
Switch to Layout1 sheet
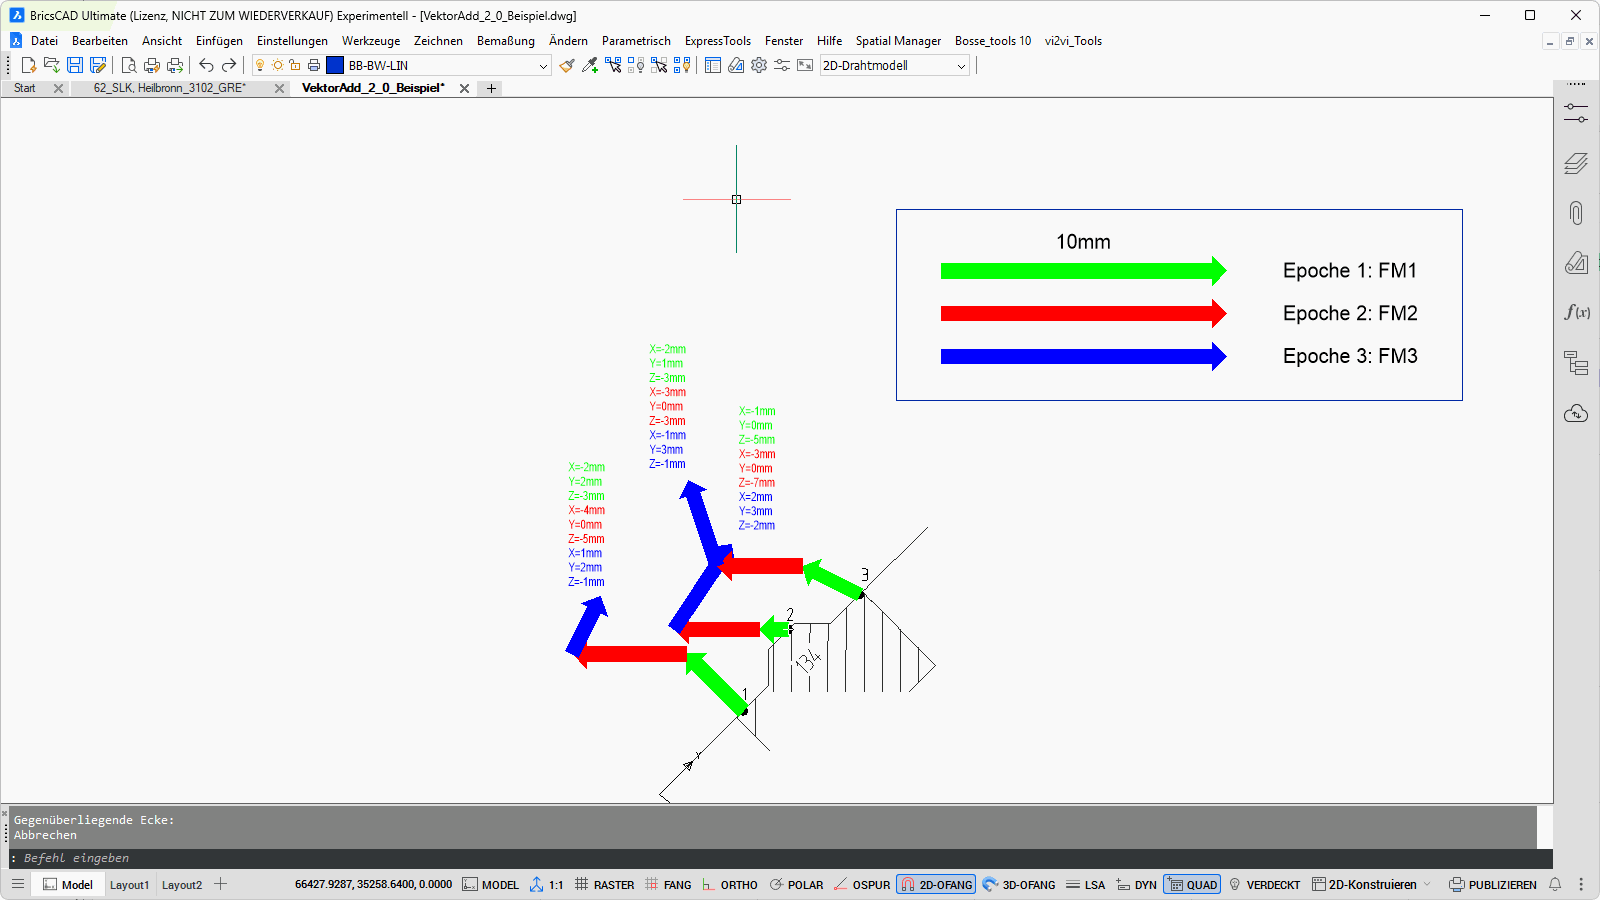129,885
